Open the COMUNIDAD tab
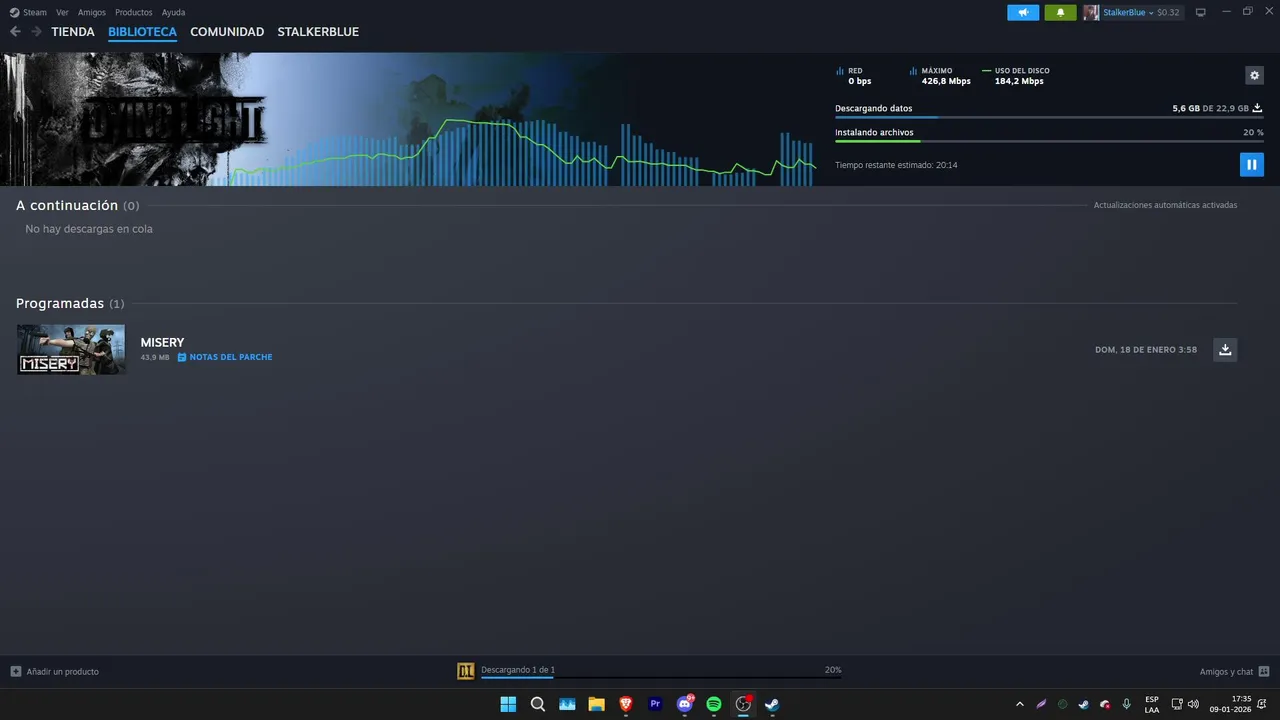Viewport: 1280px width, 720px height. coord(227,32)
